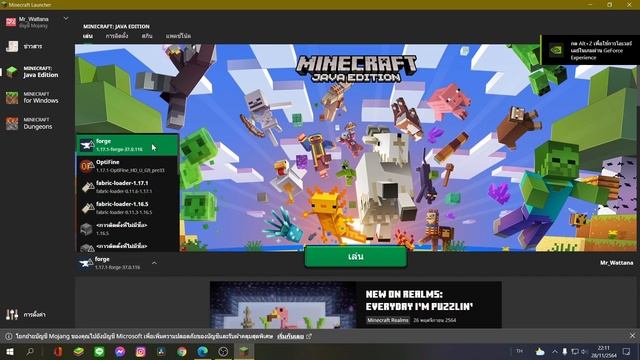Open the network tray icon

[x=575, y=351]
